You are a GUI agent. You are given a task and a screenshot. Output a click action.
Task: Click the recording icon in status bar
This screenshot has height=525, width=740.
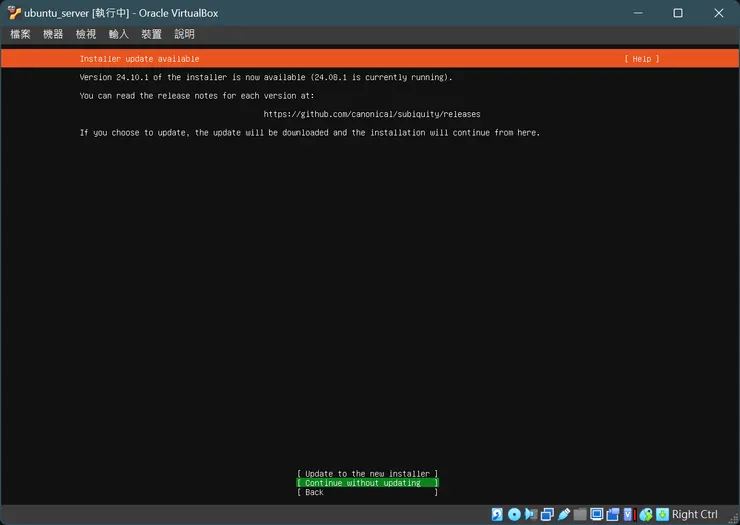tap(613, 514)
